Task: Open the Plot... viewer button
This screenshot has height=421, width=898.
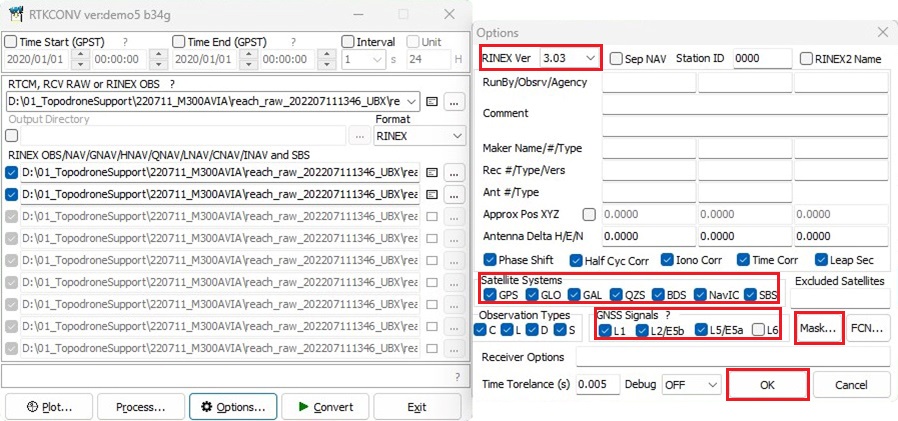Action: point(49,407)
